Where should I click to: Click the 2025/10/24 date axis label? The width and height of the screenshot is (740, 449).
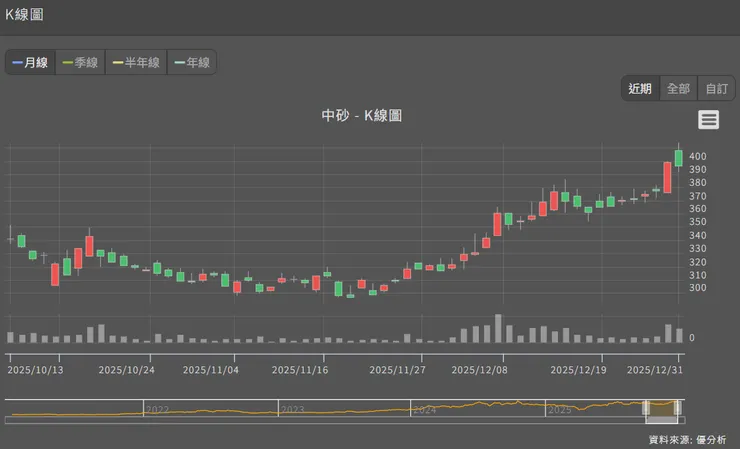click(126, 370)
